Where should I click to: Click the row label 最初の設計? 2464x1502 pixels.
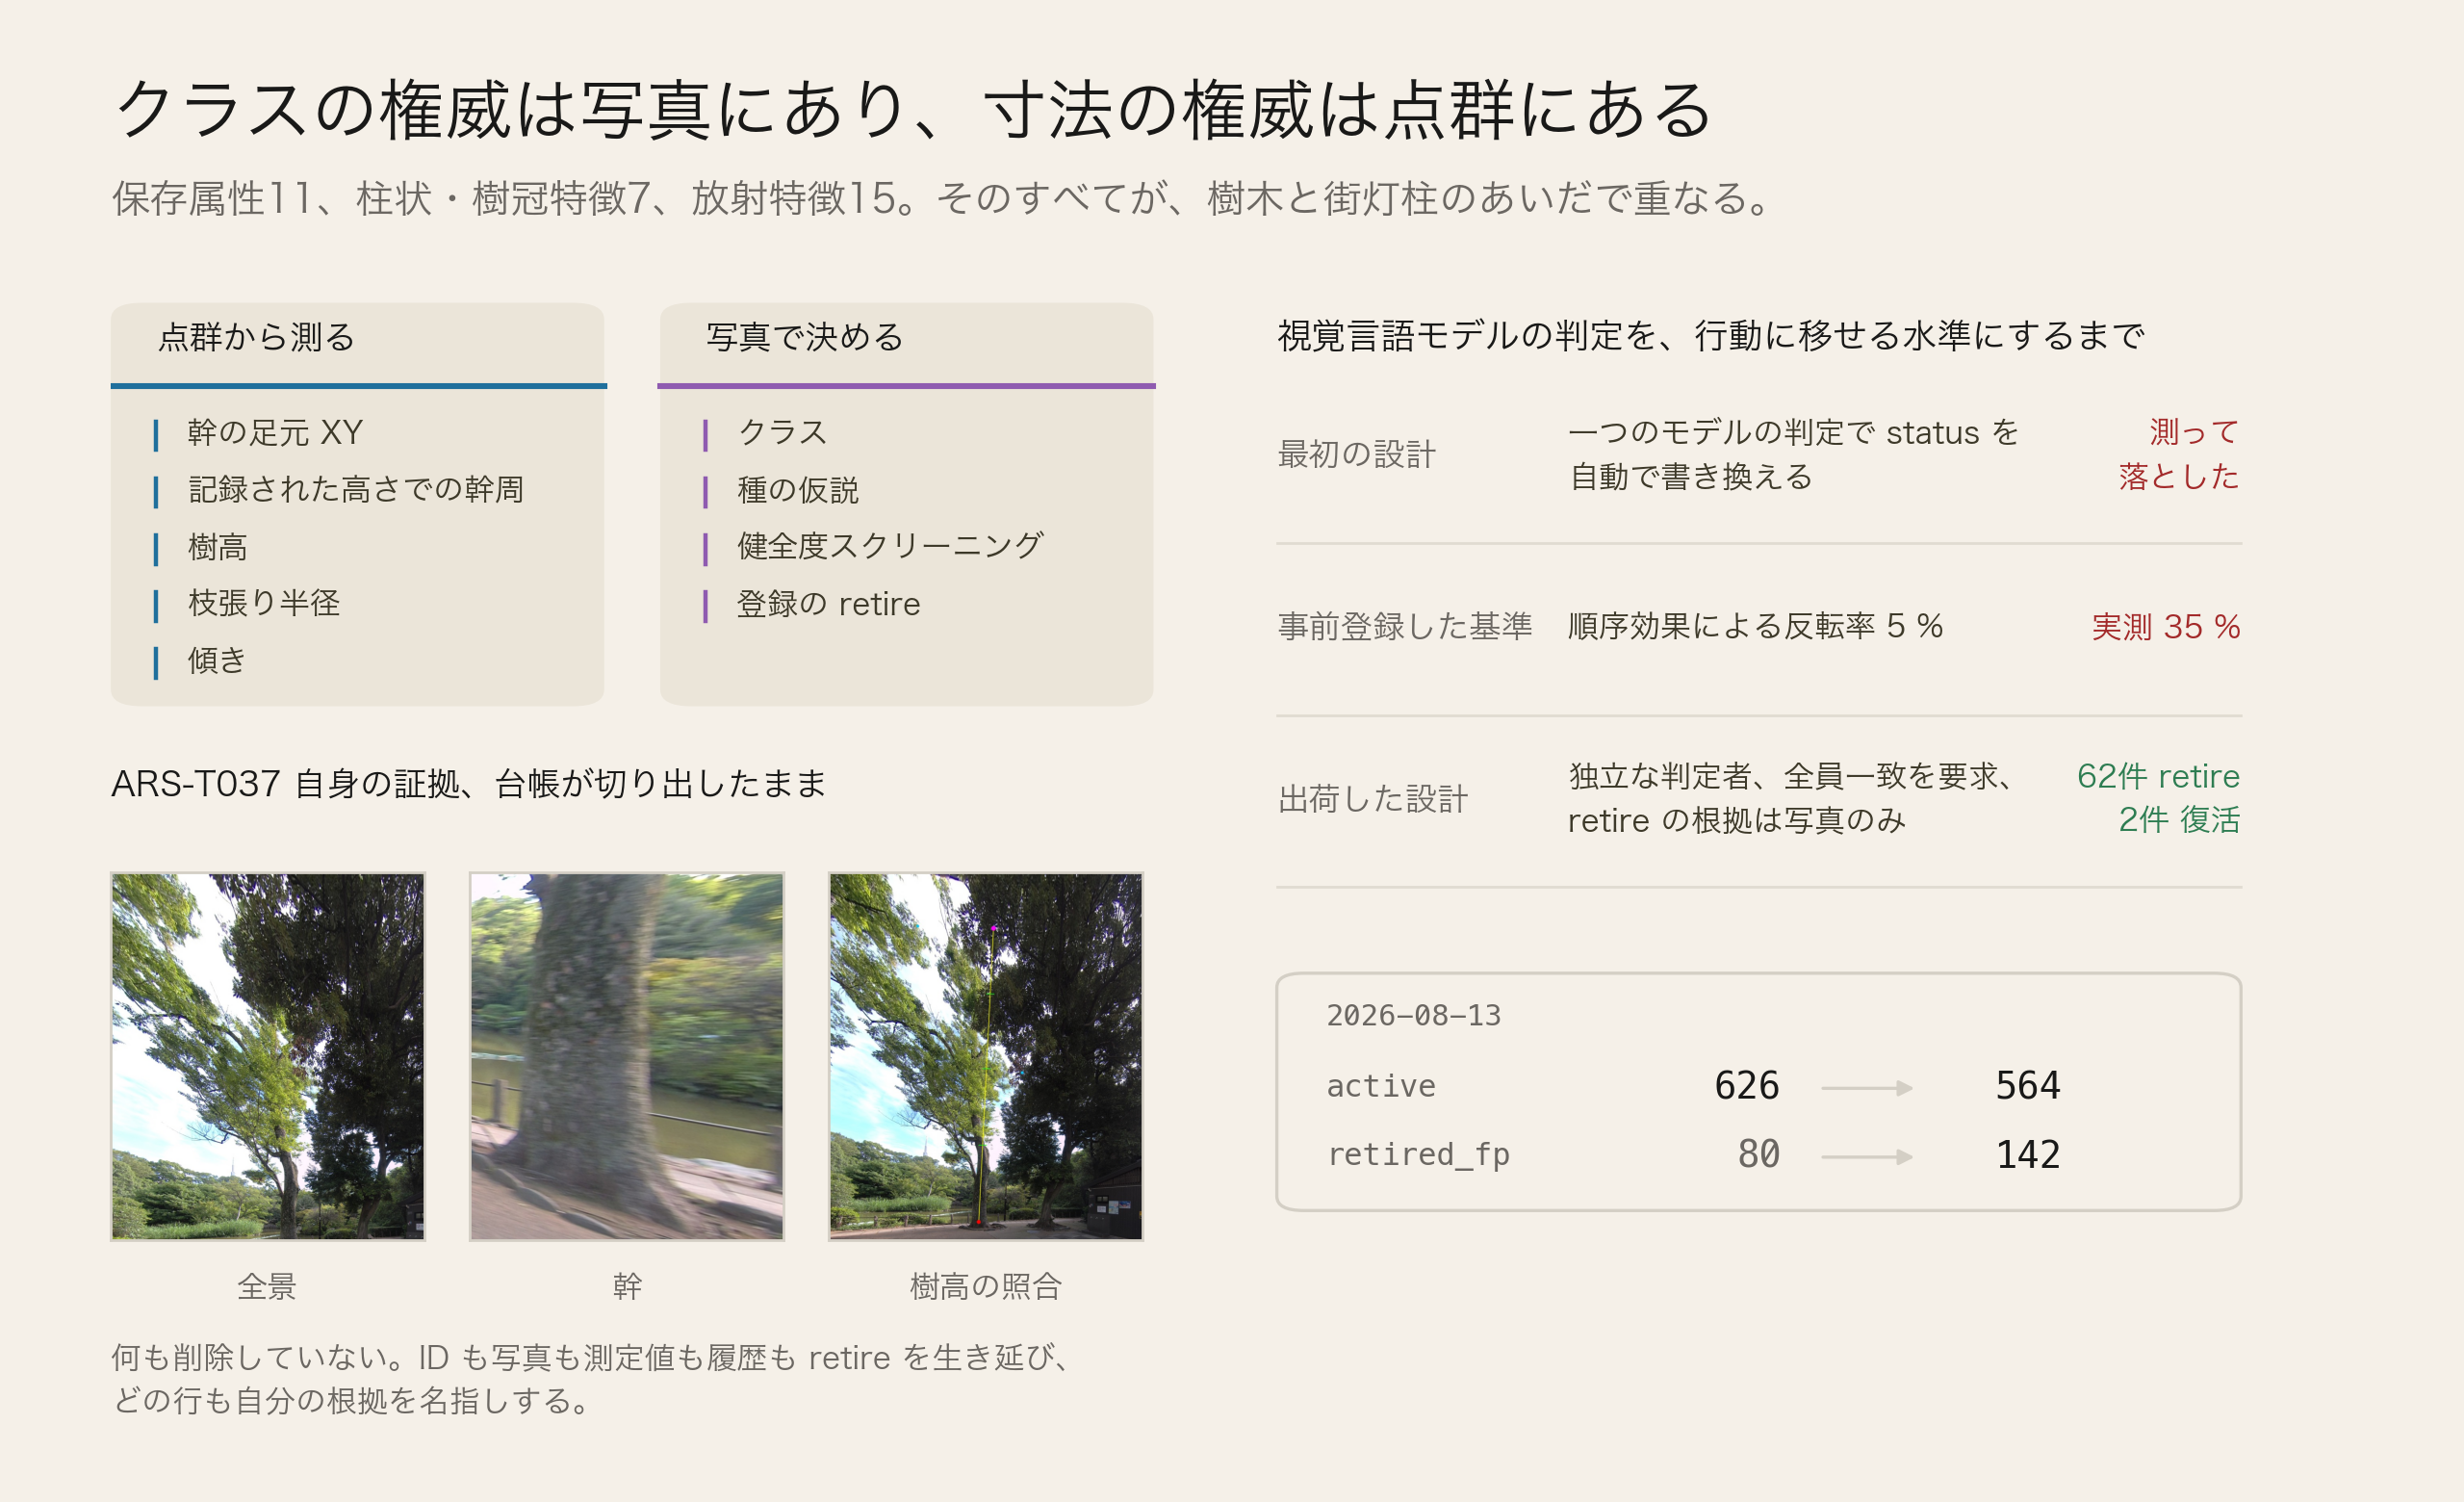pos(1356,454)
